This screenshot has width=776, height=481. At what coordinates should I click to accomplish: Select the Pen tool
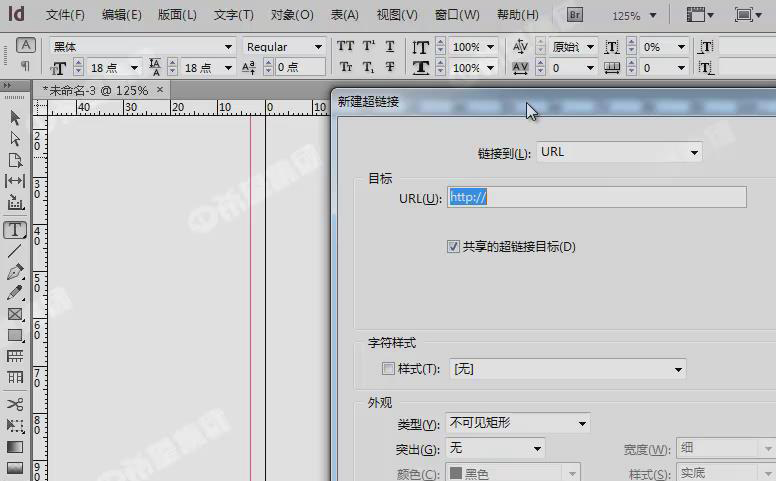coord(15,272)
